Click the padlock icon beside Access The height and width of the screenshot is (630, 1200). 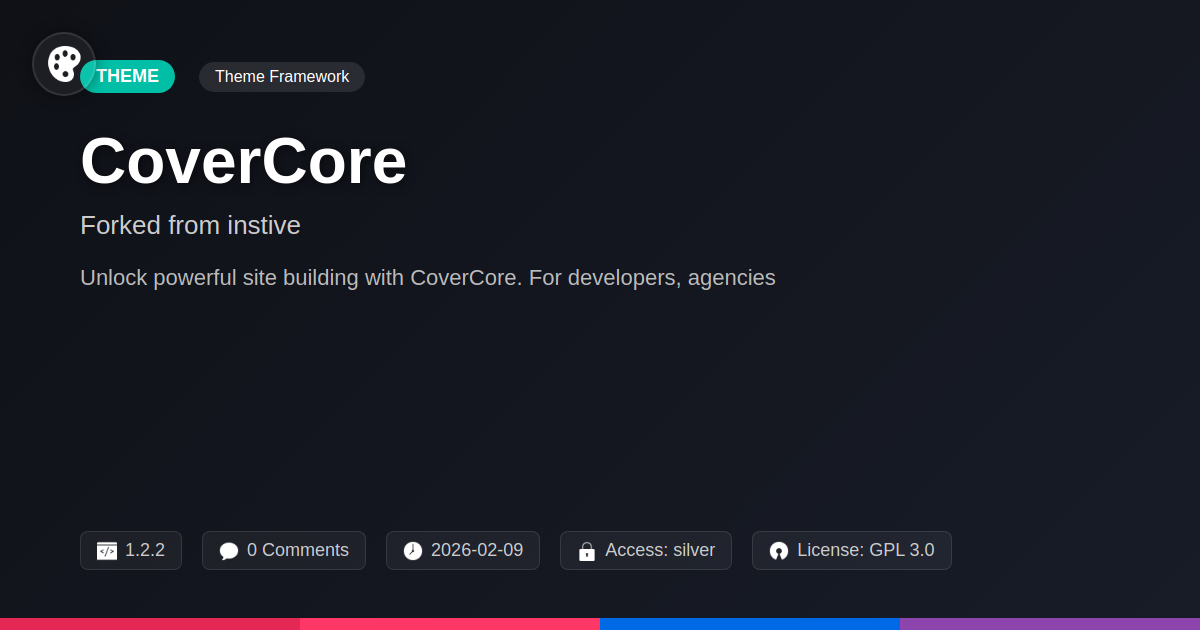tap(587, 551)
